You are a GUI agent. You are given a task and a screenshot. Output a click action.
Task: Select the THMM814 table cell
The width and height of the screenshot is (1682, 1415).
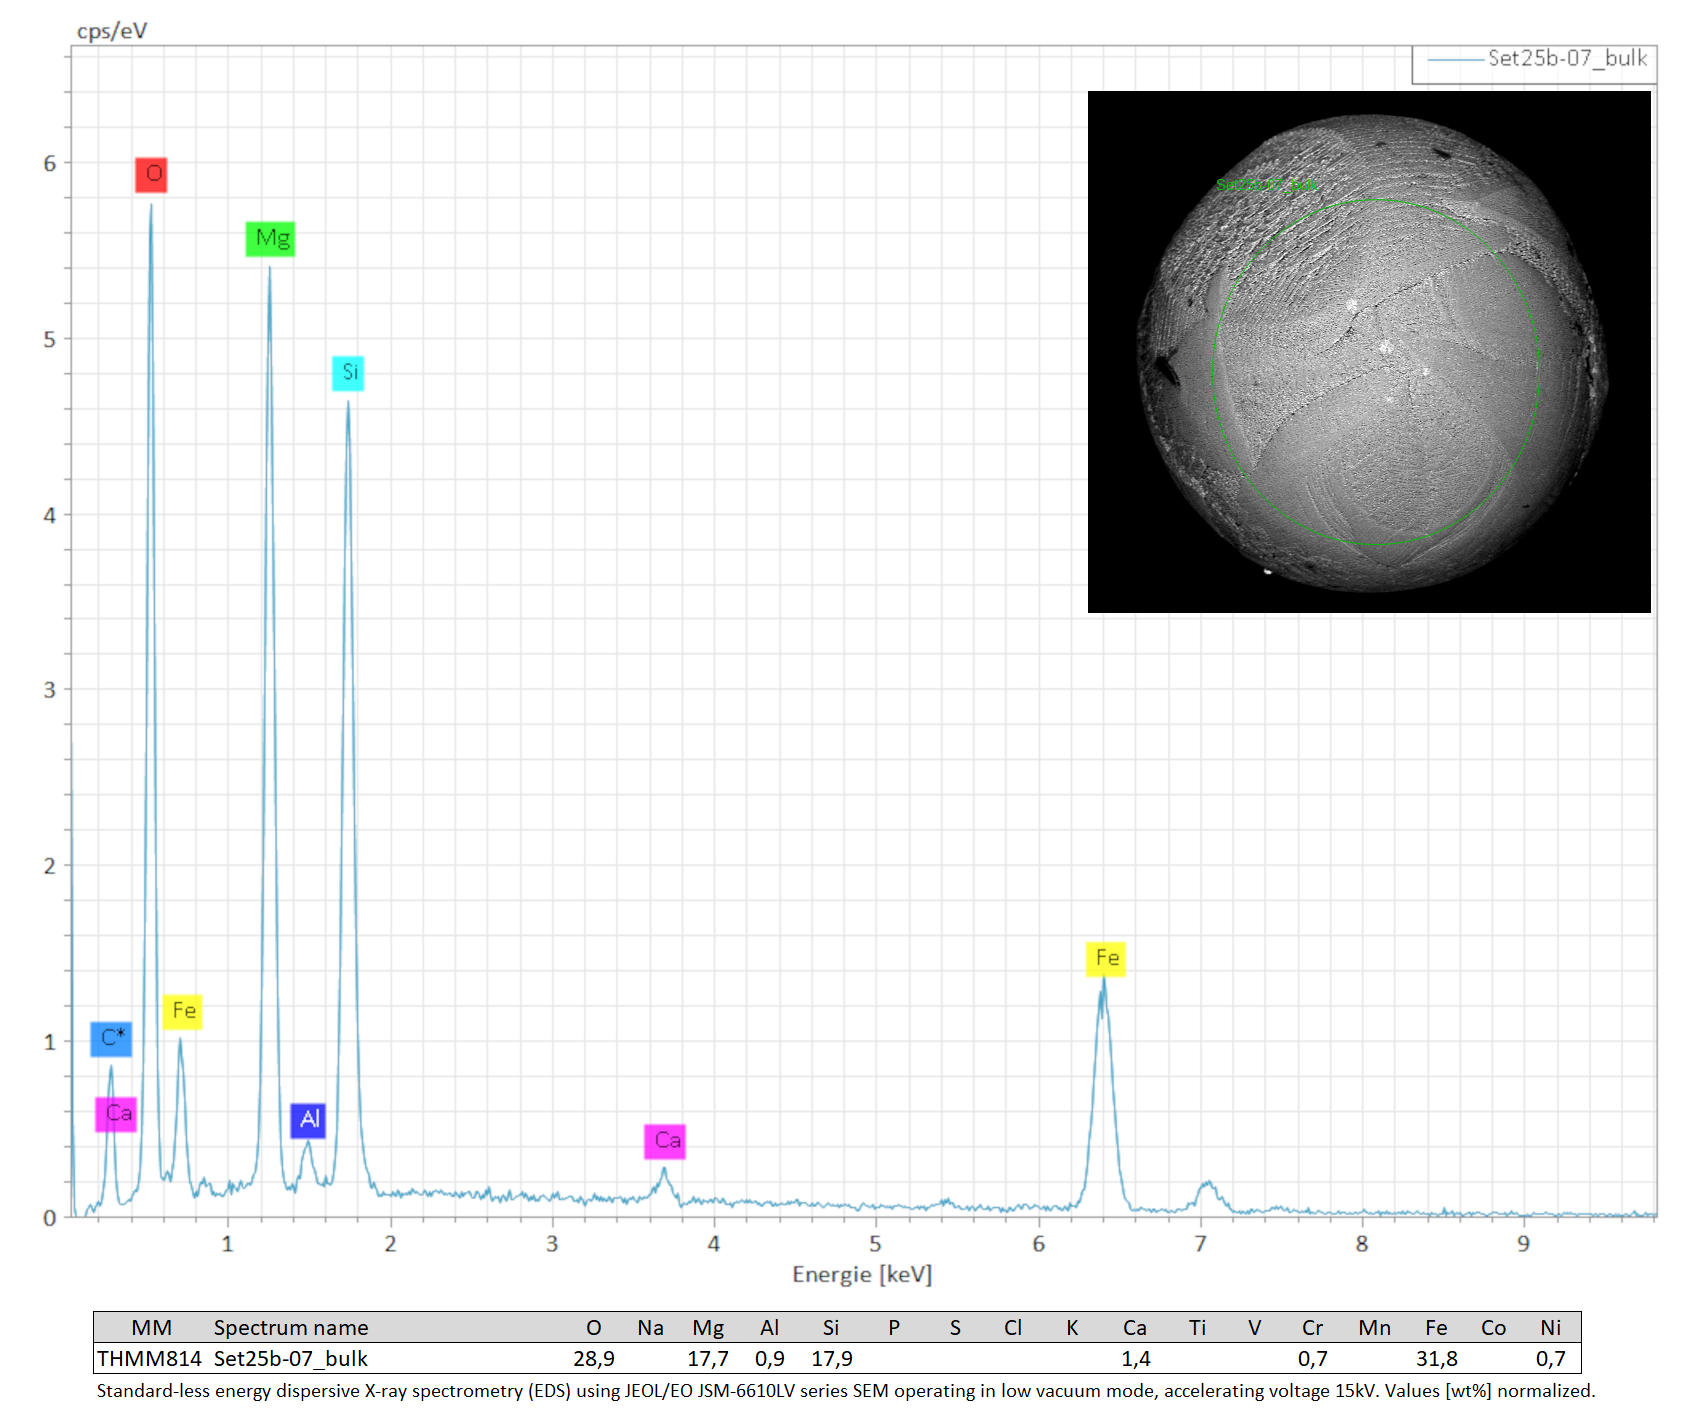(x=149, y=1358)
